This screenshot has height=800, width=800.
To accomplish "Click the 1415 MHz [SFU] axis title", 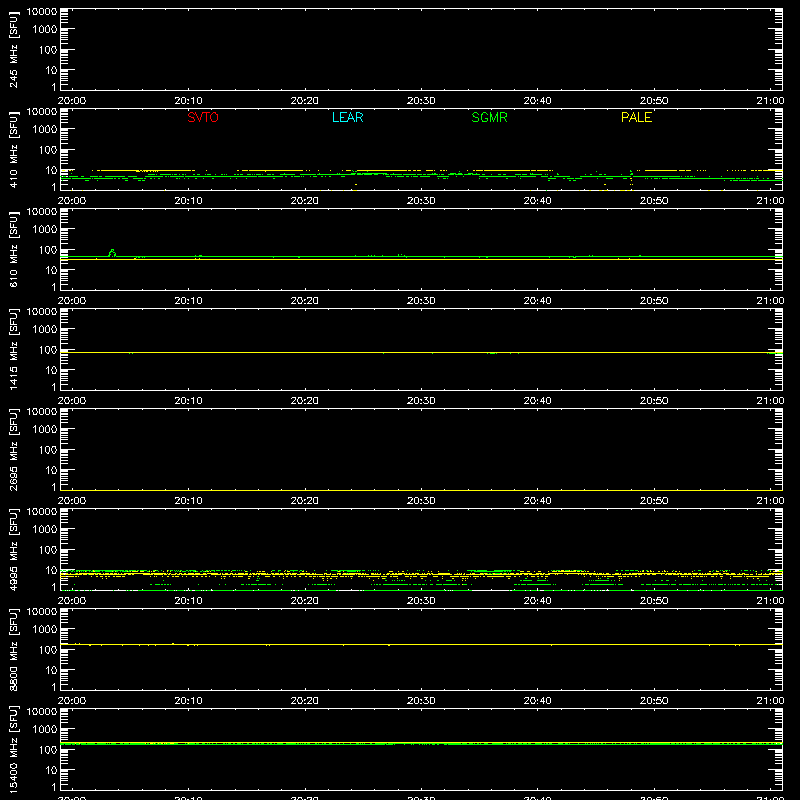I will point(13,349).
